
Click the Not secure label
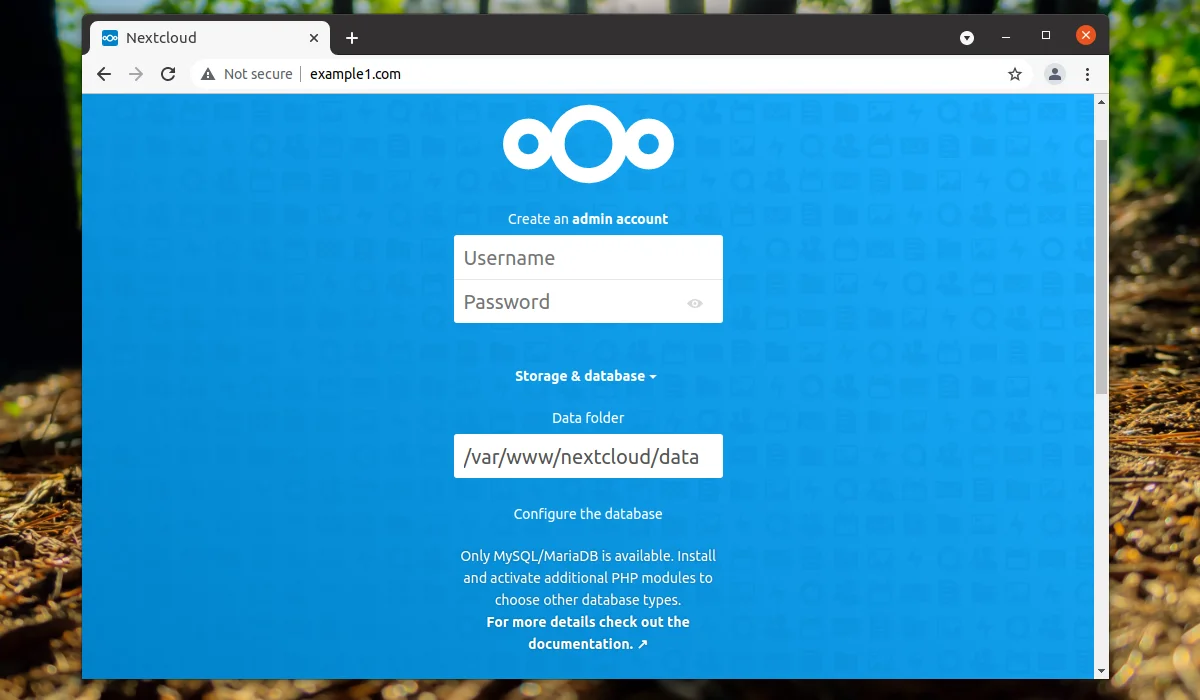pos(258,74)
